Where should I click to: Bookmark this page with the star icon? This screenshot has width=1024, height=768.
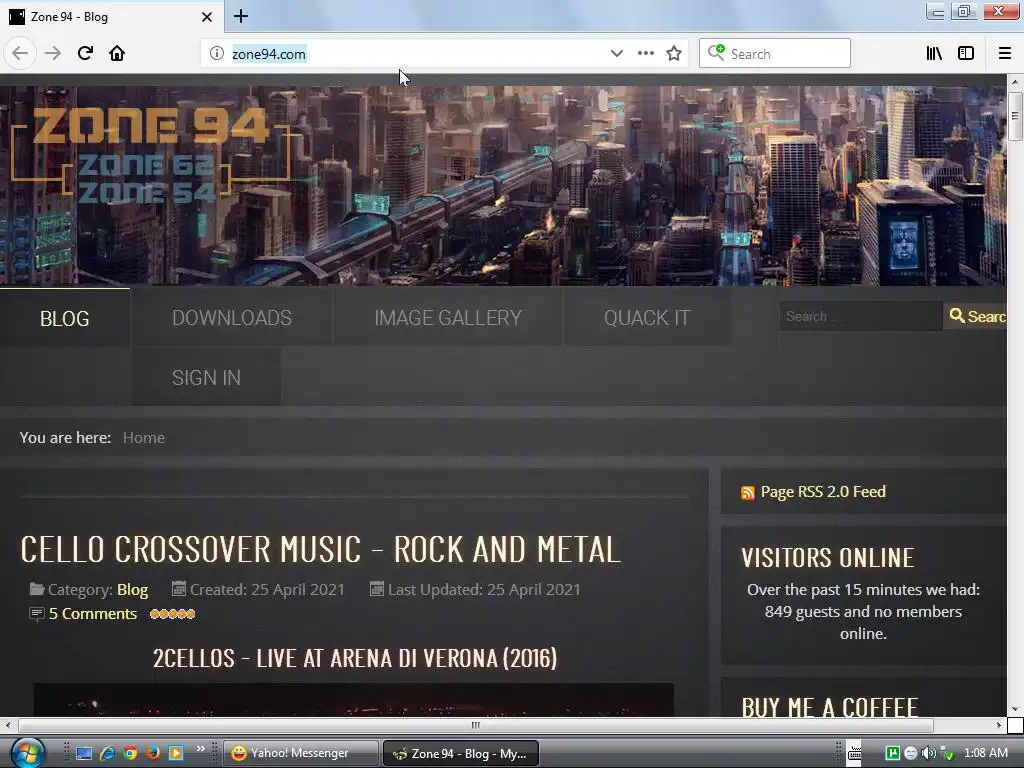tap(674, 54)
